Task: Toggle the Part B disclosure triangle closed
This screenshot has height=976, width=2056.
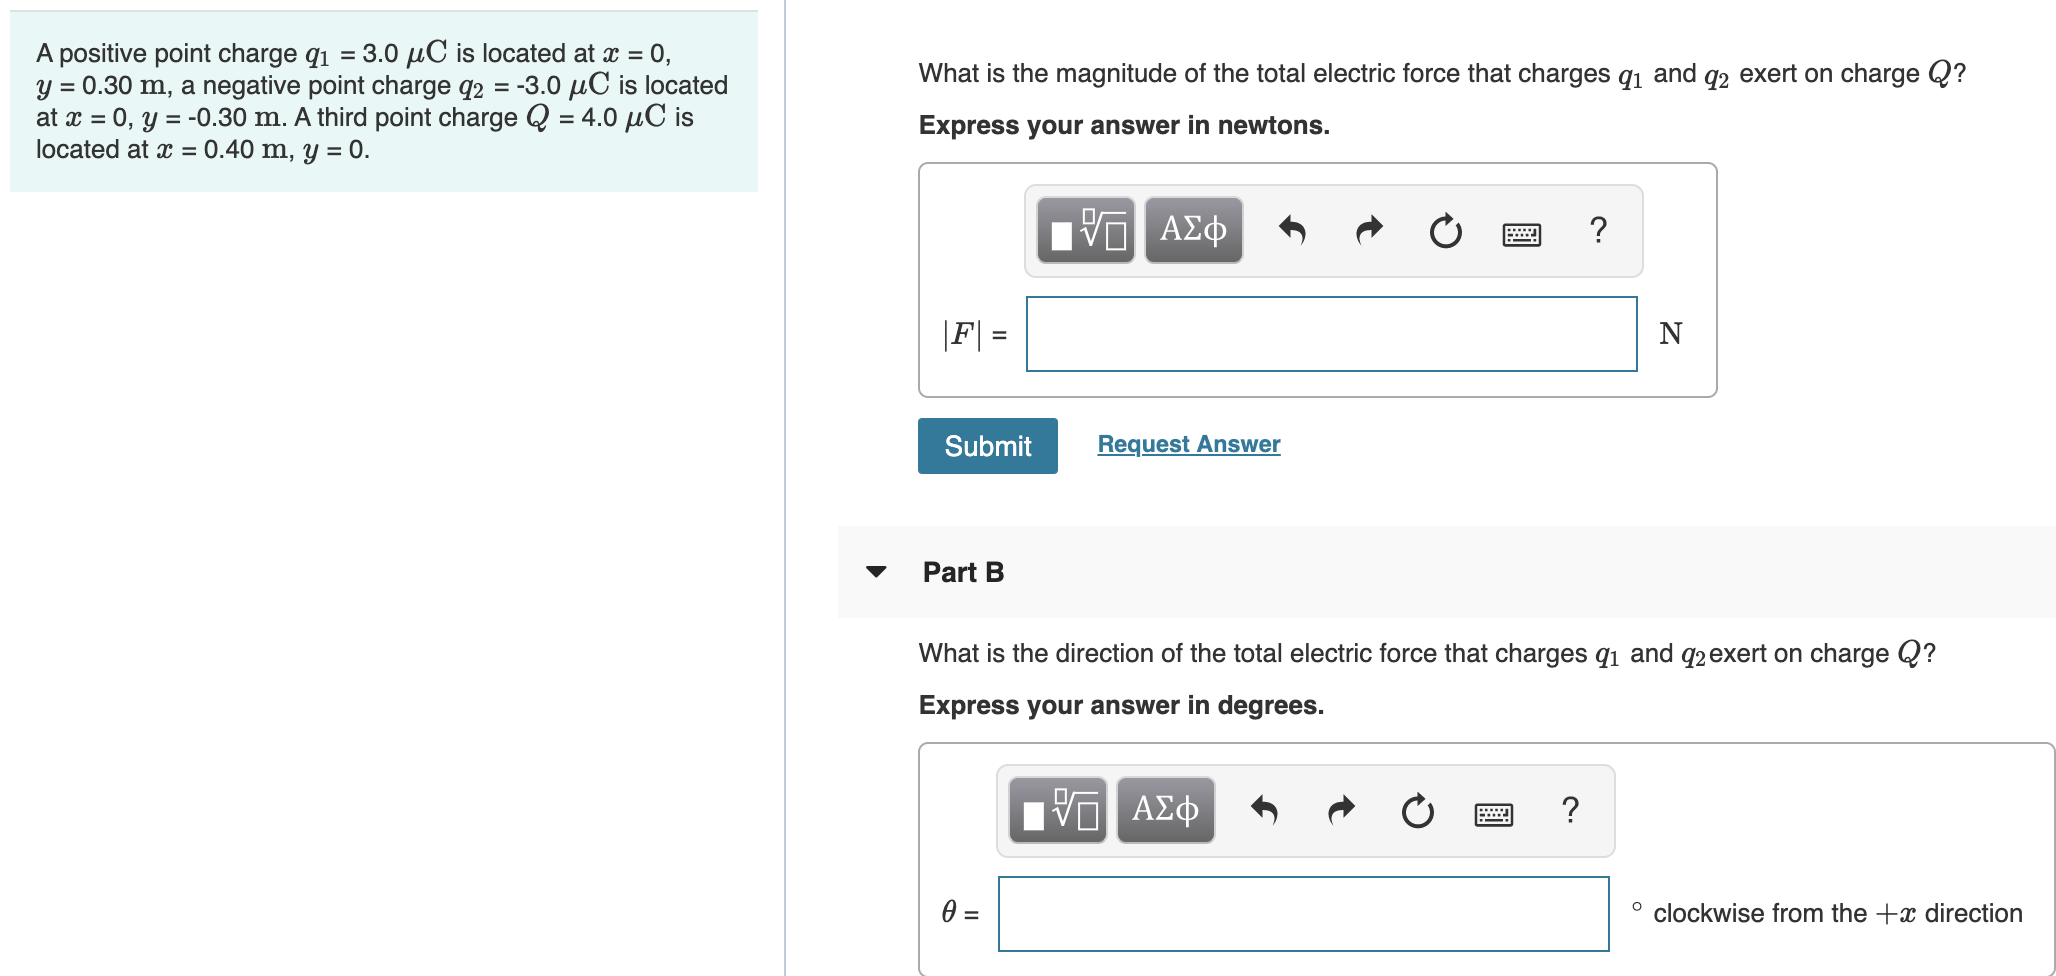Action: (876, 572)
